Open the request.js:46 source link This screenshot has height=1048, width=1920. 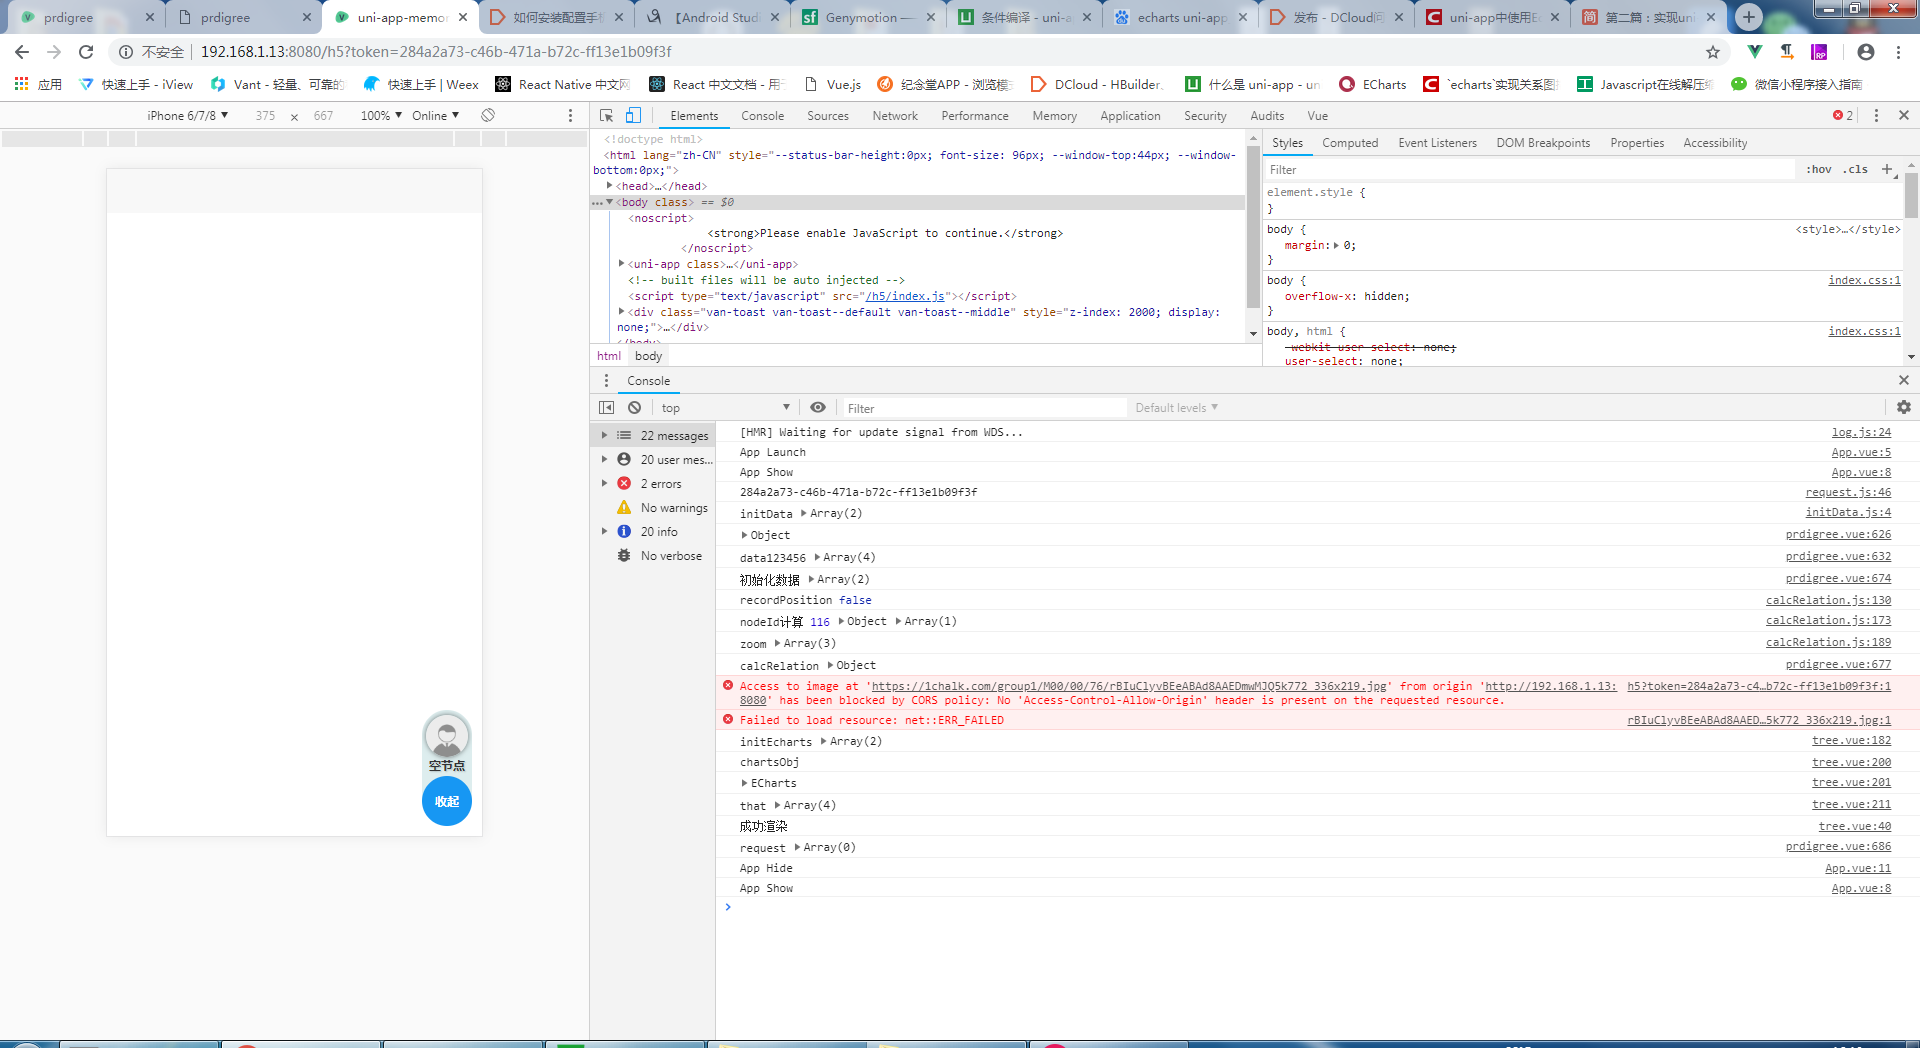click(x=1848, y=492)
